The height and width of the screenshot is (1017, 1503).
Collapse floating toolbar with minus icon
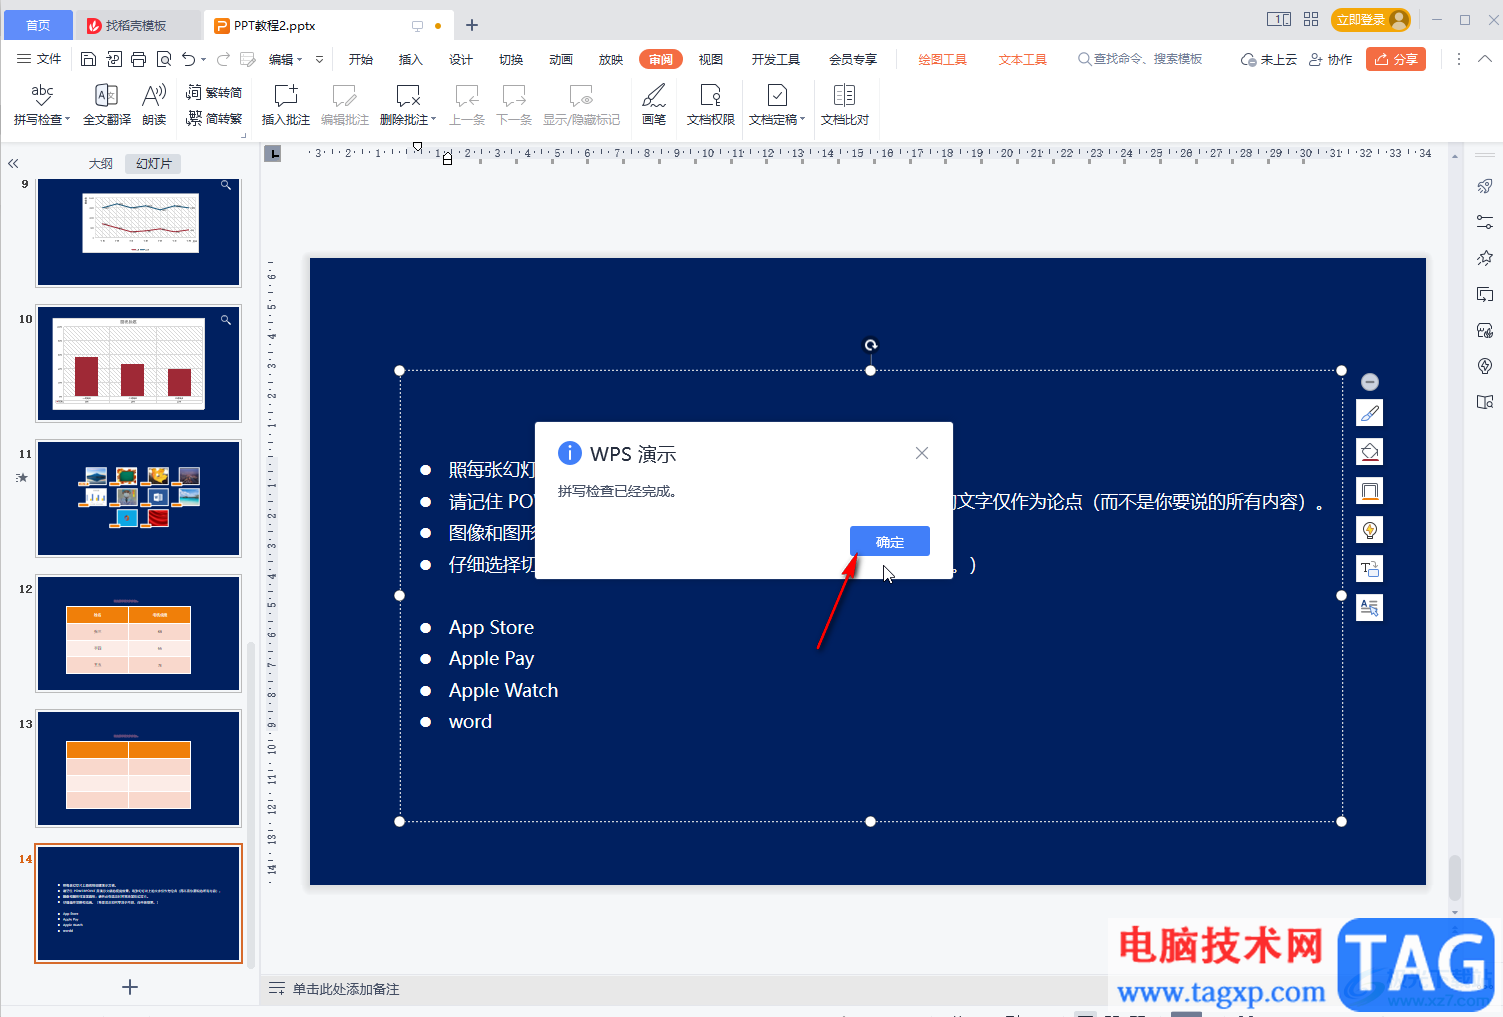(x=1370, y=382)
